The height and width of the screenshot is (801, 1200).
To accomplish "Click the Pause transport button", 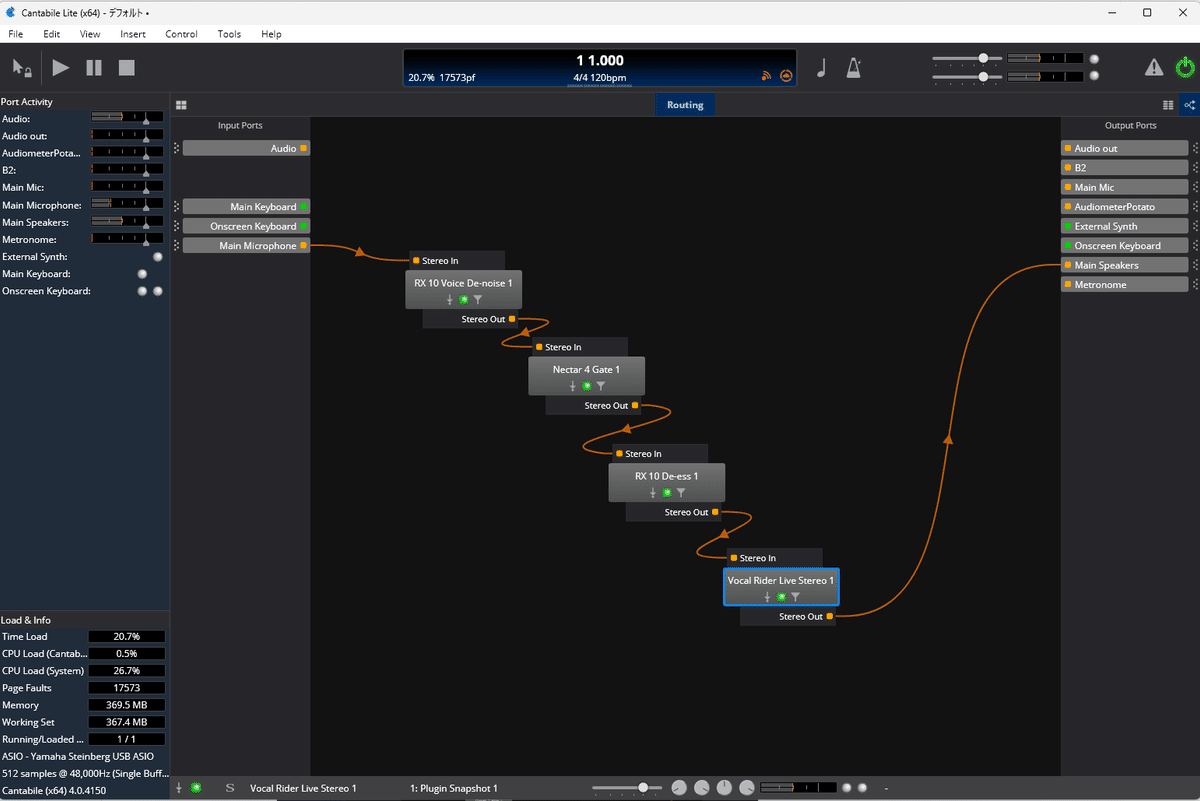I will pos(94,67).
